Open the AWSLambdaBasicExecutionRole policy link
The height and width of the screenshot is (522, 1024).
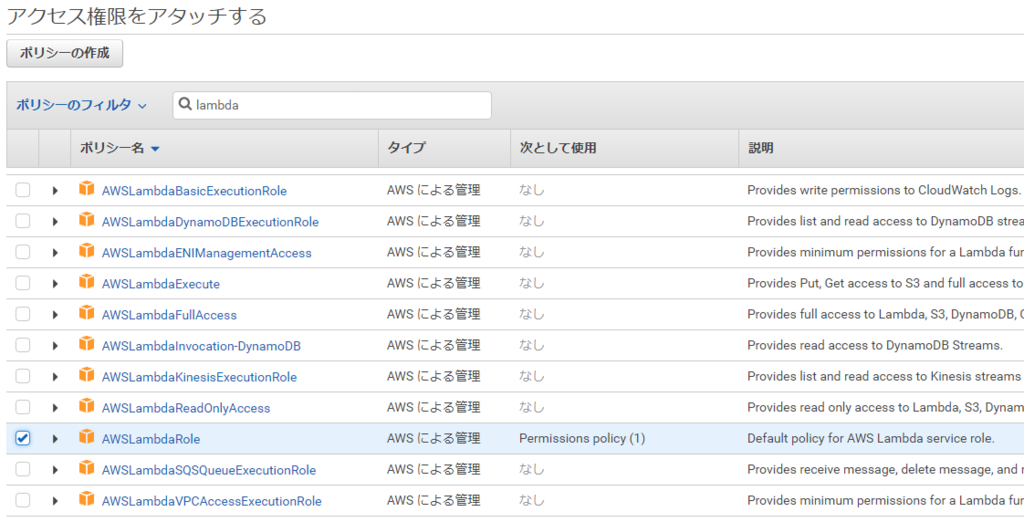pyautogui.click(x=194, y=191)
